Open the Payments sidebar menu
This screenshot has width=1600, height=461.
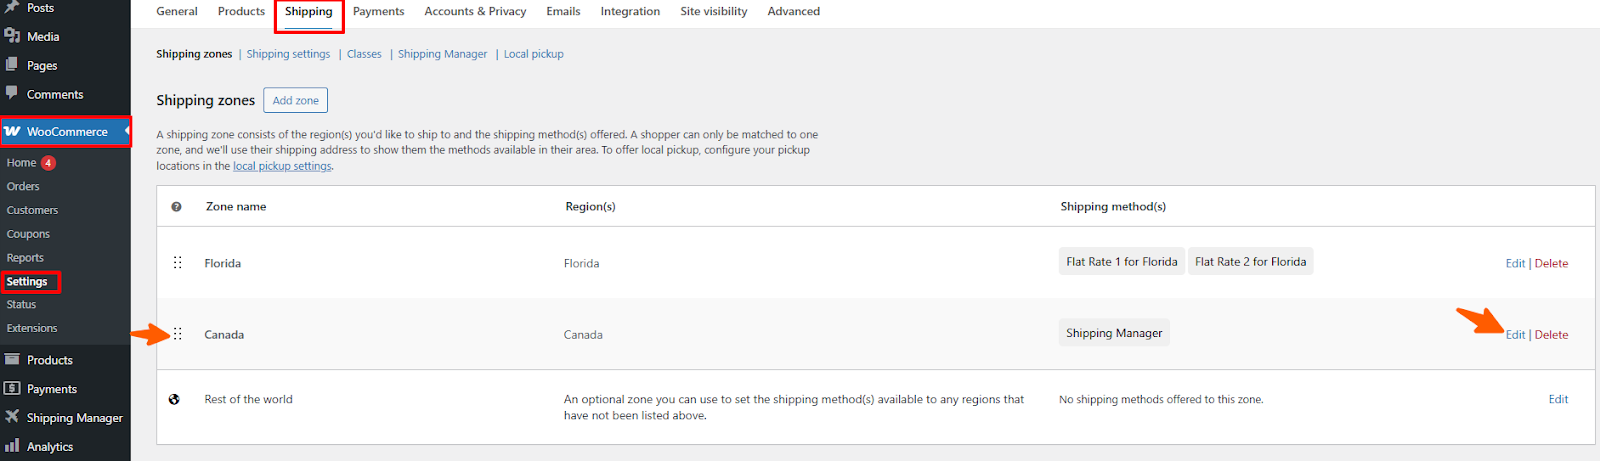pyautogui.click(x=51, y=389)
